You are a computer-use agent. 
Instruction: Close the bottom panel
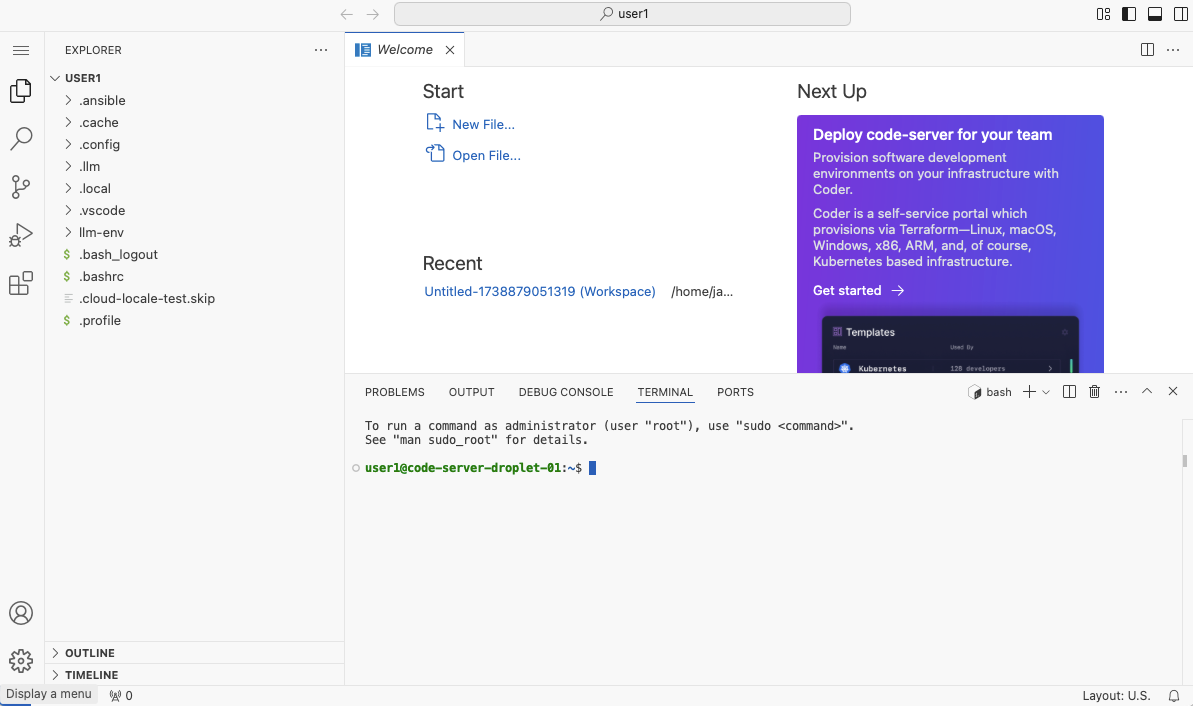(1172, 391)
